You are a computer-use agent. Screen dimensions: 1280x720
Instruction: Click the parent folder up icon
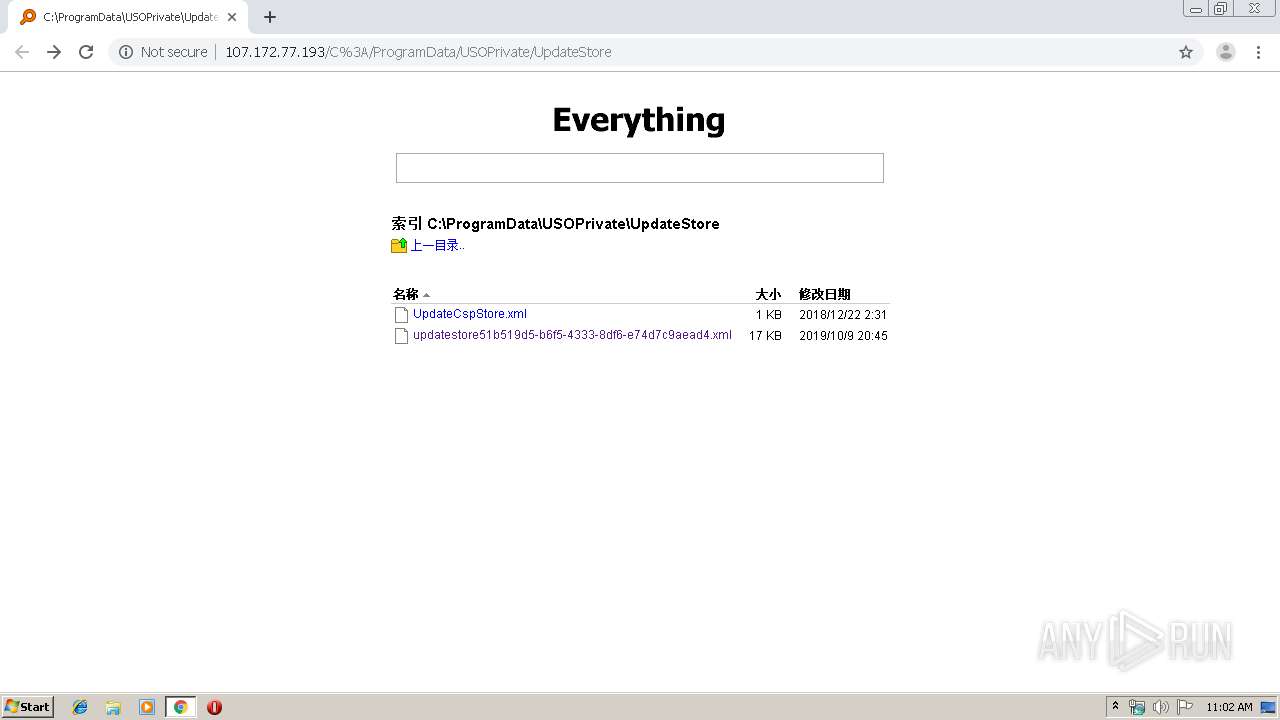pyautogui.click(x=399, y=245)
